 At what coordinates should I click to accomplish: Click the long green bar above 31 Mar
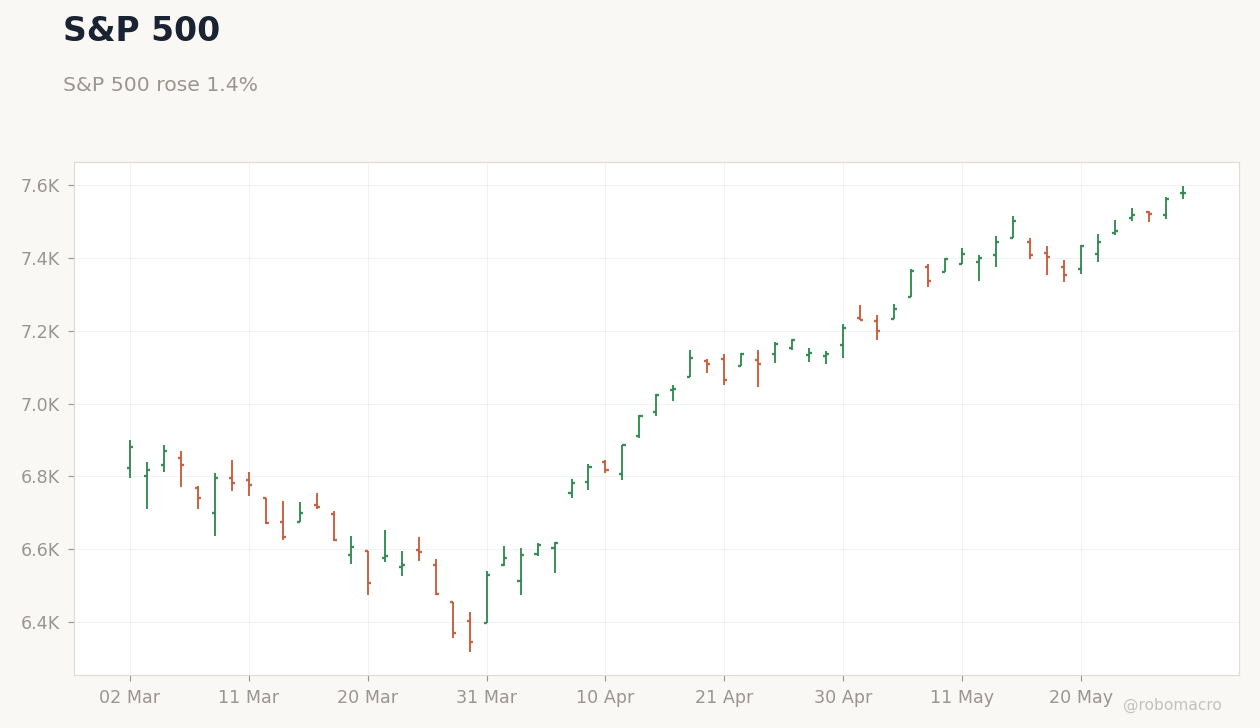(487, 597)
